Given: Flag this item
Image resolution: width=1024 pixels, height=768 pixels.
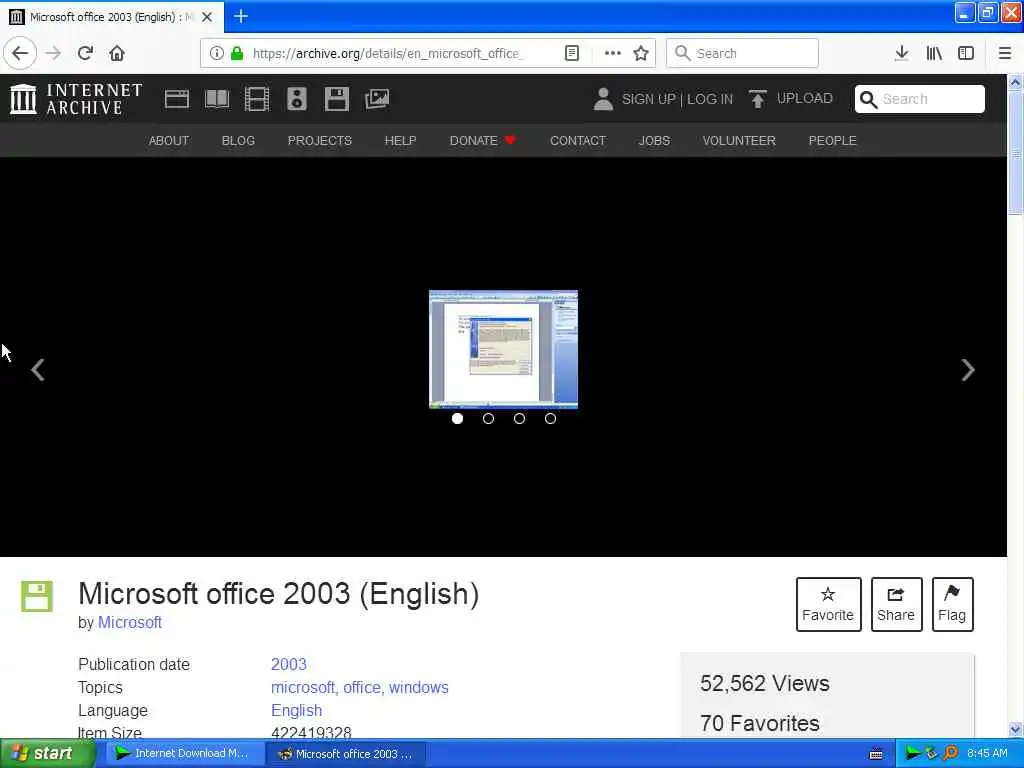Looking at the screenshot, I should click(952, 604).
